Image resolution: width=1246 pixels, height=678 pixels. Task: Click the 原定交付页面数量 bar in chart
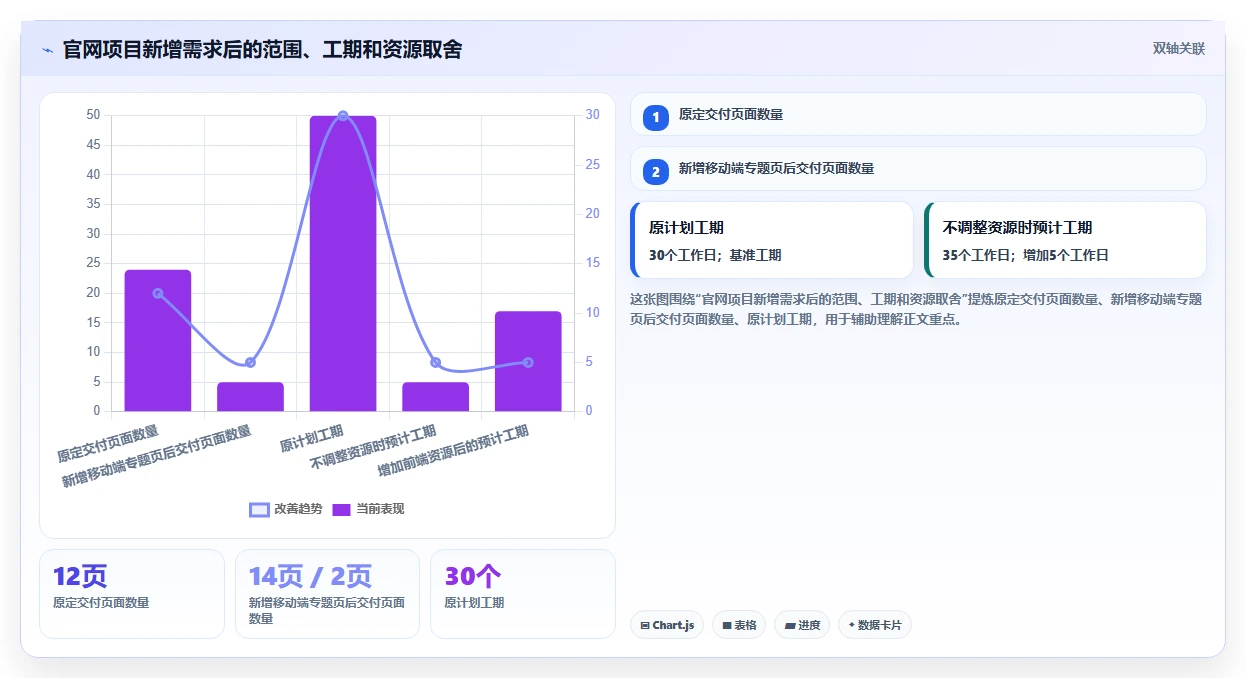coord(158,340)
